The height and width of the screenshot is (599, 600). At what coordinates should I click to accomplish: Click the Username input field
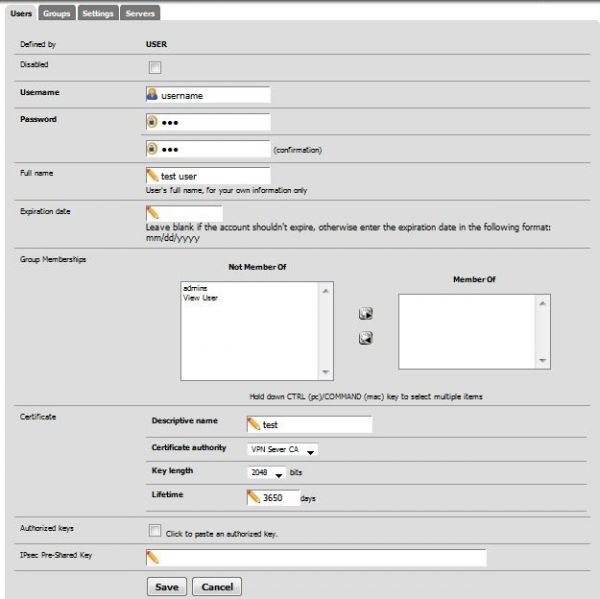(x=208, y=95)
